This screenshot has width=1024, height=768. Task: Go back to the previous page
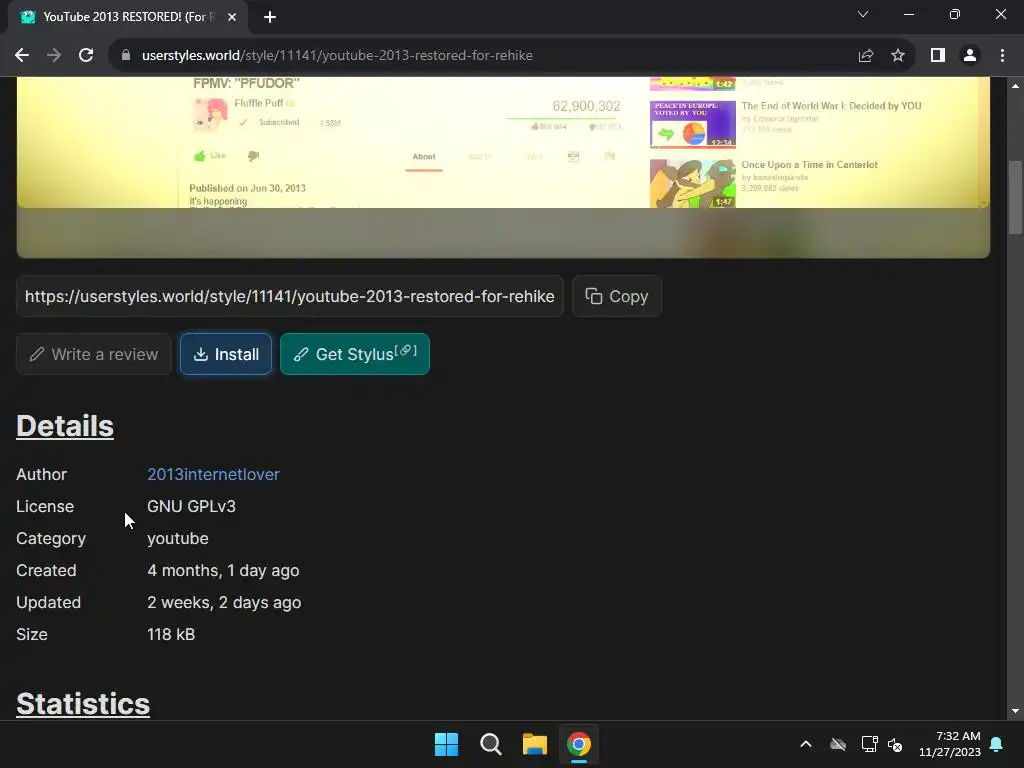click(22, 56)
